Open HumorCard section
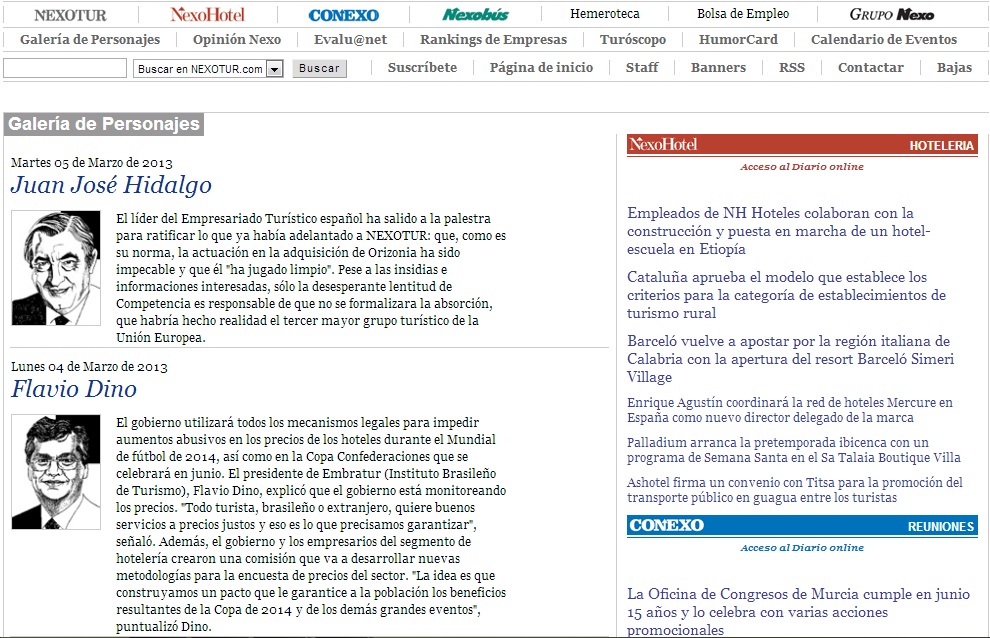The image size is (990, 638). [738, 40]
